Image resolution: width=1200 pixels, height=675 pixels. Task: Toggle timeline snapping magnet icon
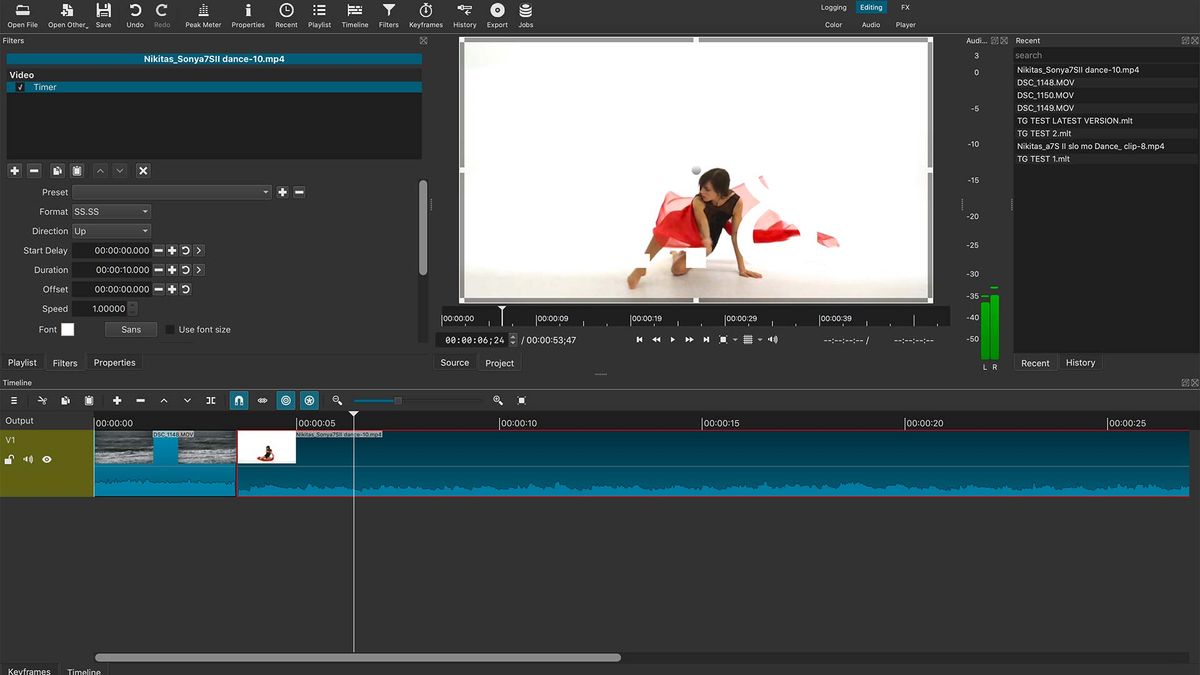click(x=239, y=400)
